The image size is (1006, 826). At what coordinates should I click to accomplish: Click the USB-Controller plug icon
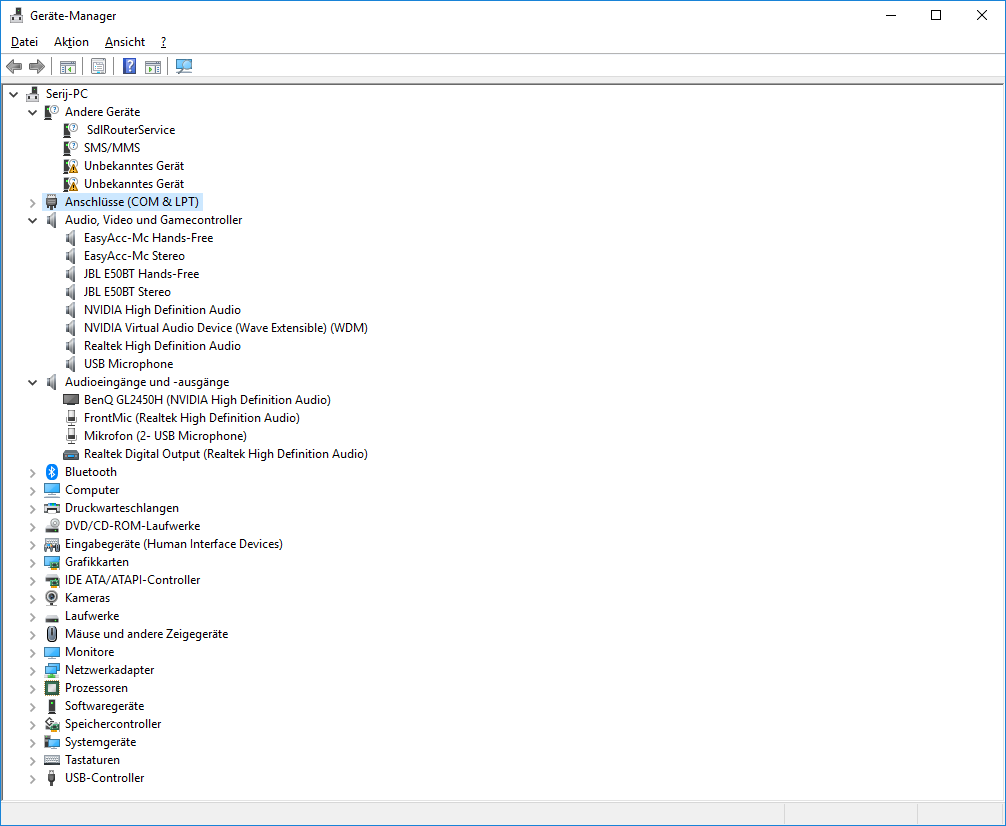[x=52, y=778]
